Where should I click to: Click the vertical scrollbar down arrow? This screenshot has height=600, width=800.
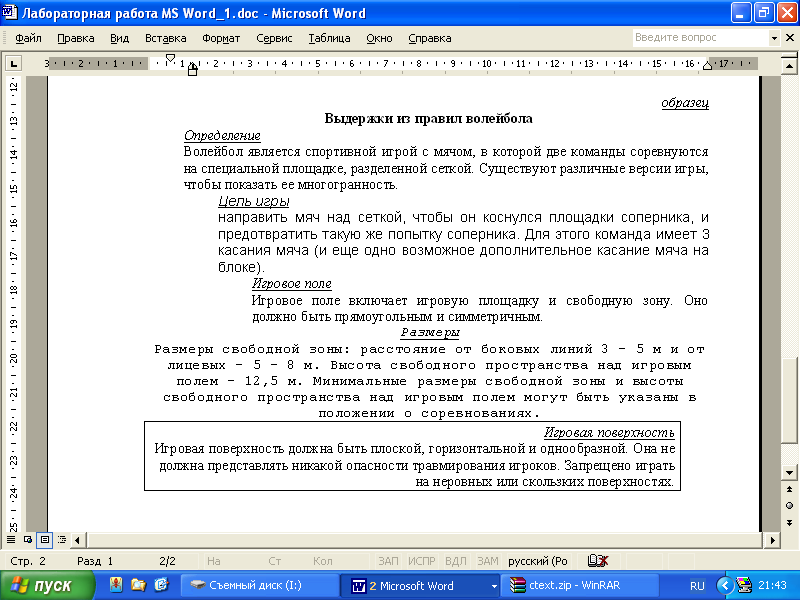click(789, 472)
